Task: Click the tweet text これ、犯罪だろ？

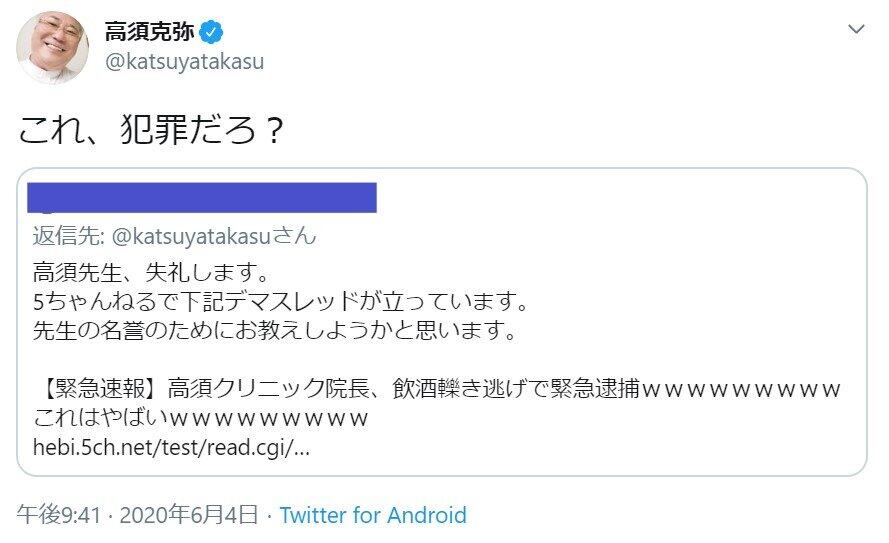Action: coord(150,131)
